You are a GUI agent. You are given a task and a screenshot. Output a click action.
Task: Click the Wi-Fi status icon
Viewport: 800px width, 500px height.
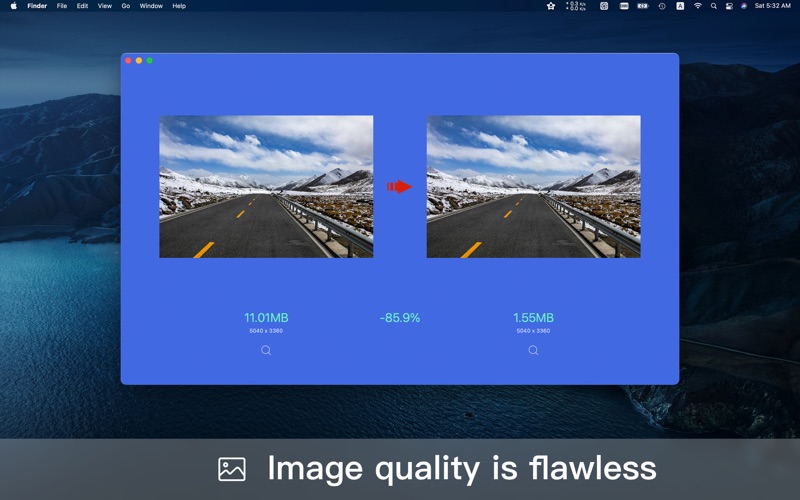coord(697,6)
